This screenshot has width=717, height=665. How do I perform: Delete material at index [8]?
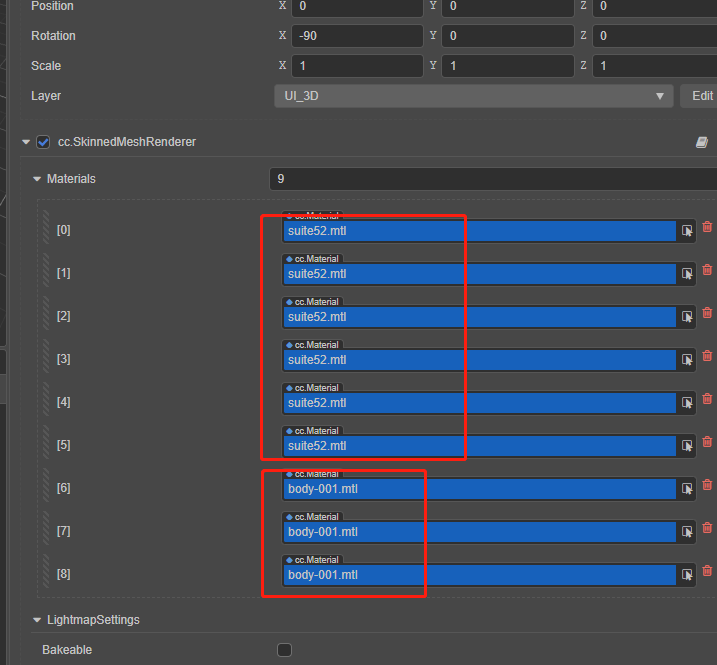point(707,570)
